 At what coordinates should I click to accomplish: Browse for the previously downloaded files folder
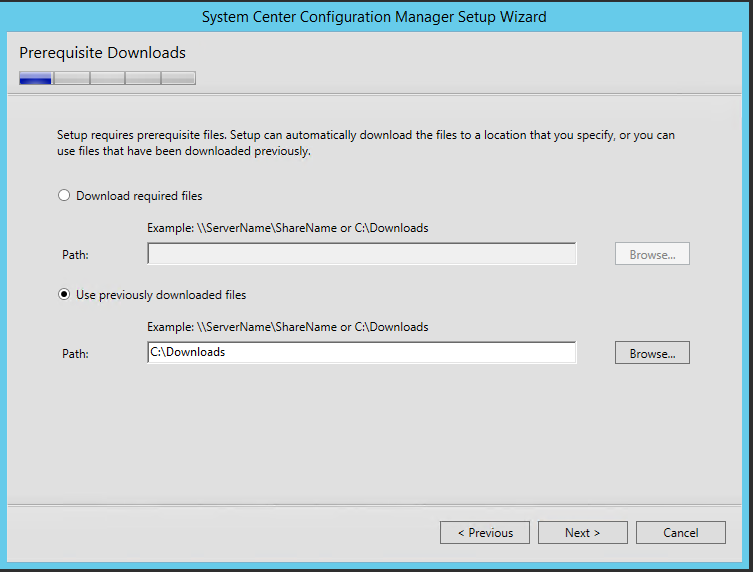(652, 353)
